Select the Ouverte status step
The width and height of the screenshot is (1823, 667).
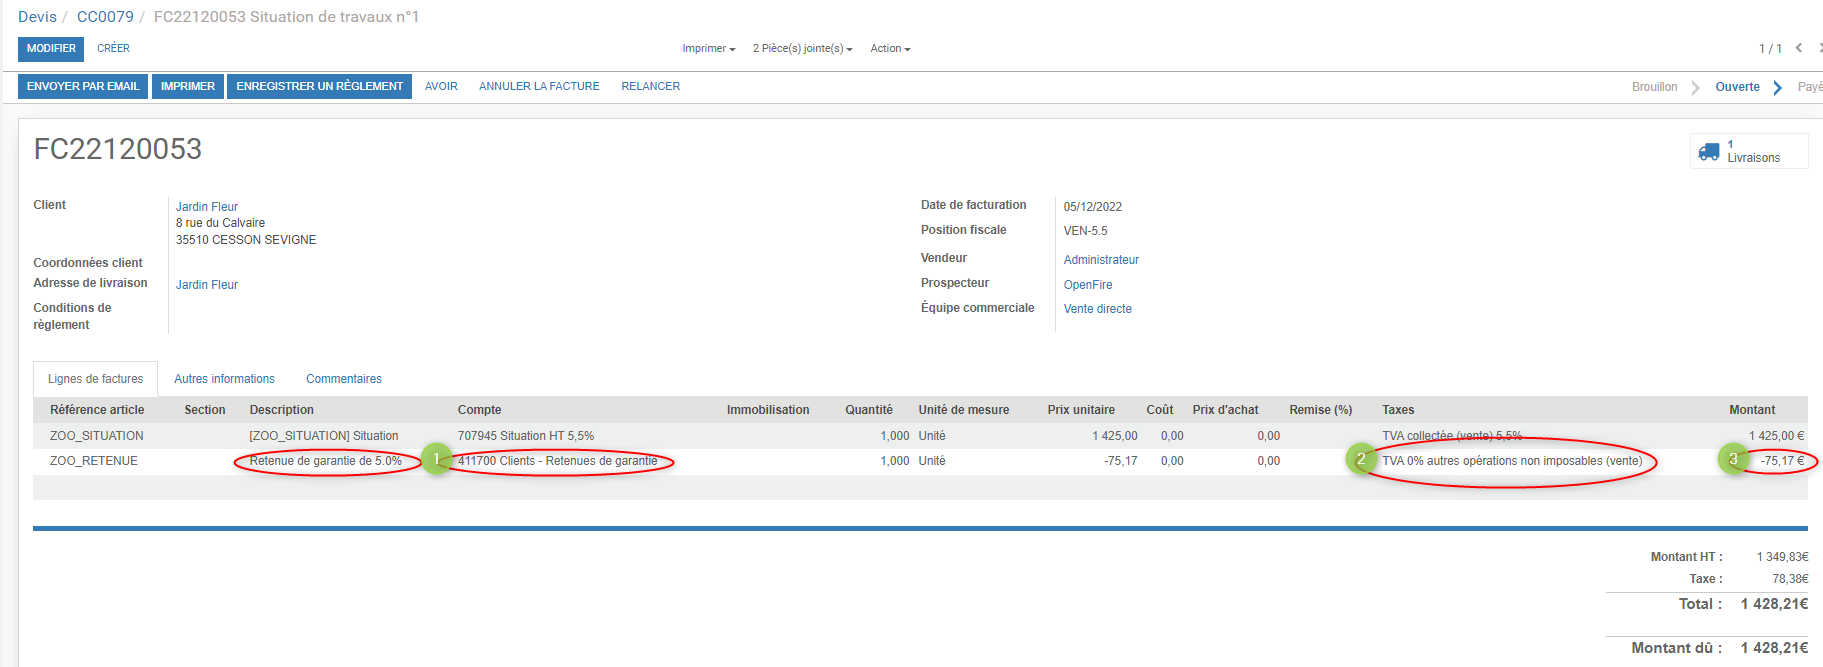click(x=1737, y=87)
